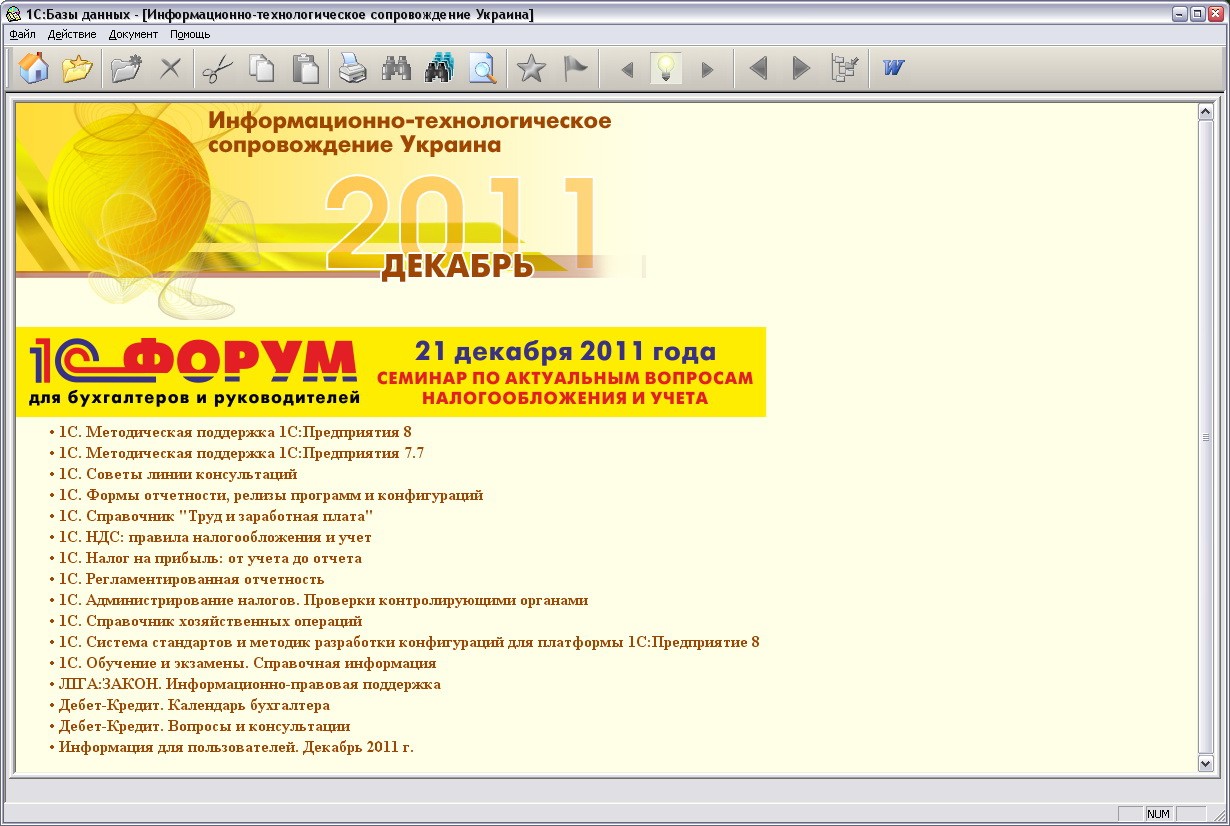This screenshot has height=826, width=1230.
Task: Open Дебет-Кредит. Календарь бухгалтера link
Action: tap(194, 705)
